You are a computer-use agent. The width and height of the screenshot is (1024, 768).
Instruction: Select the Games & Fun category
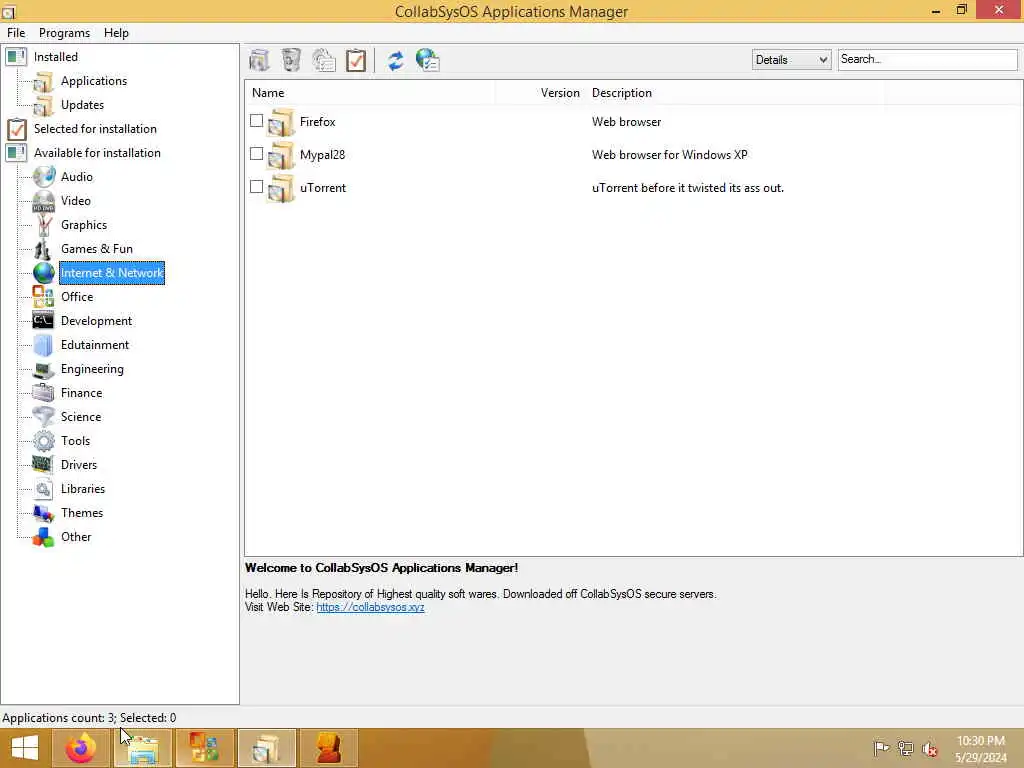click(x=97, y=249)
